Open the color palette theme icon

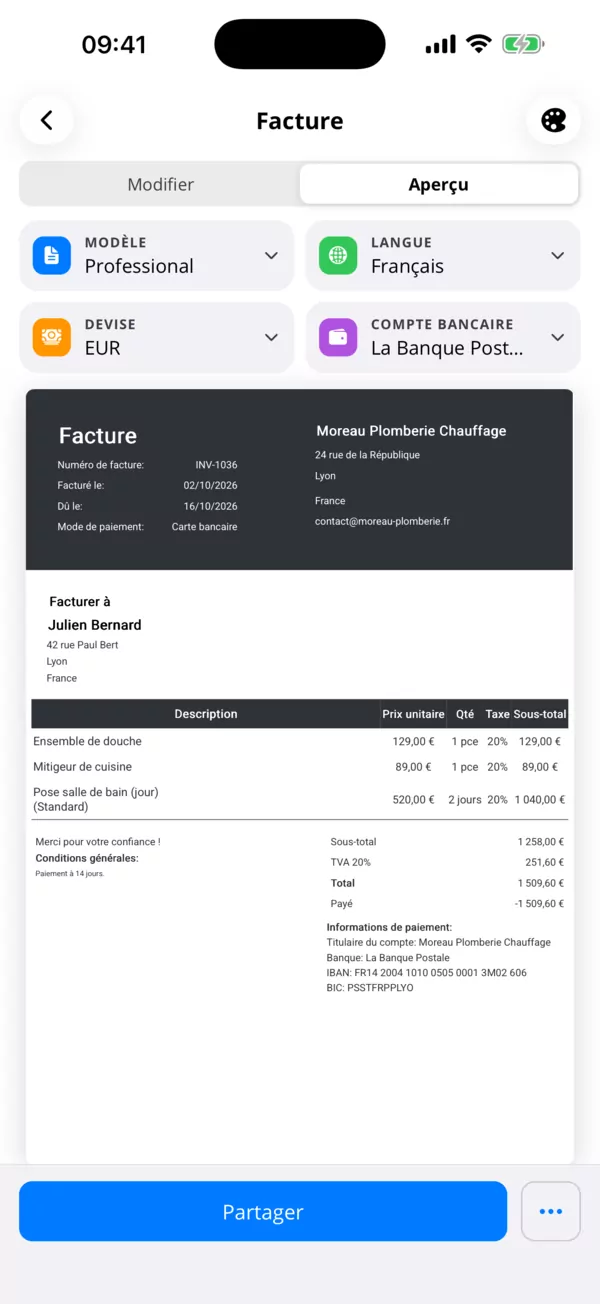(x=553, y=121)
